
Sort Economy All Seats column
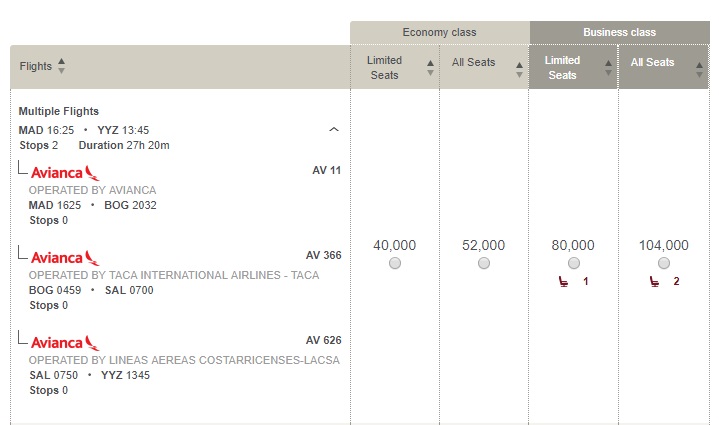pyautogui.click(x=519, y=68)
